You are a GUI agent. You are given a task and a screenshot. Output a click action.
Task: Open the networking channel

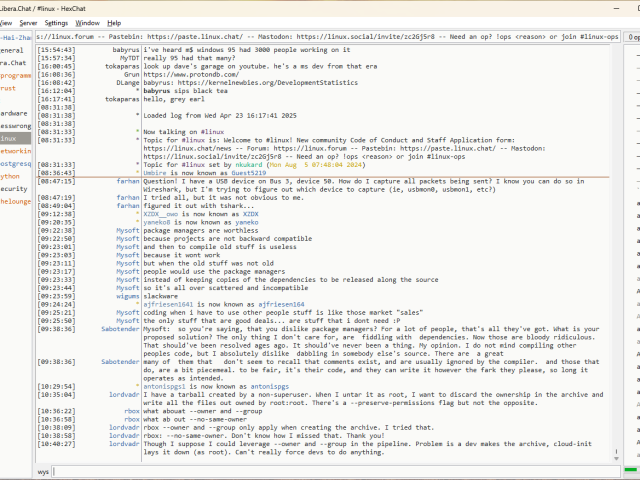point(14,151)
